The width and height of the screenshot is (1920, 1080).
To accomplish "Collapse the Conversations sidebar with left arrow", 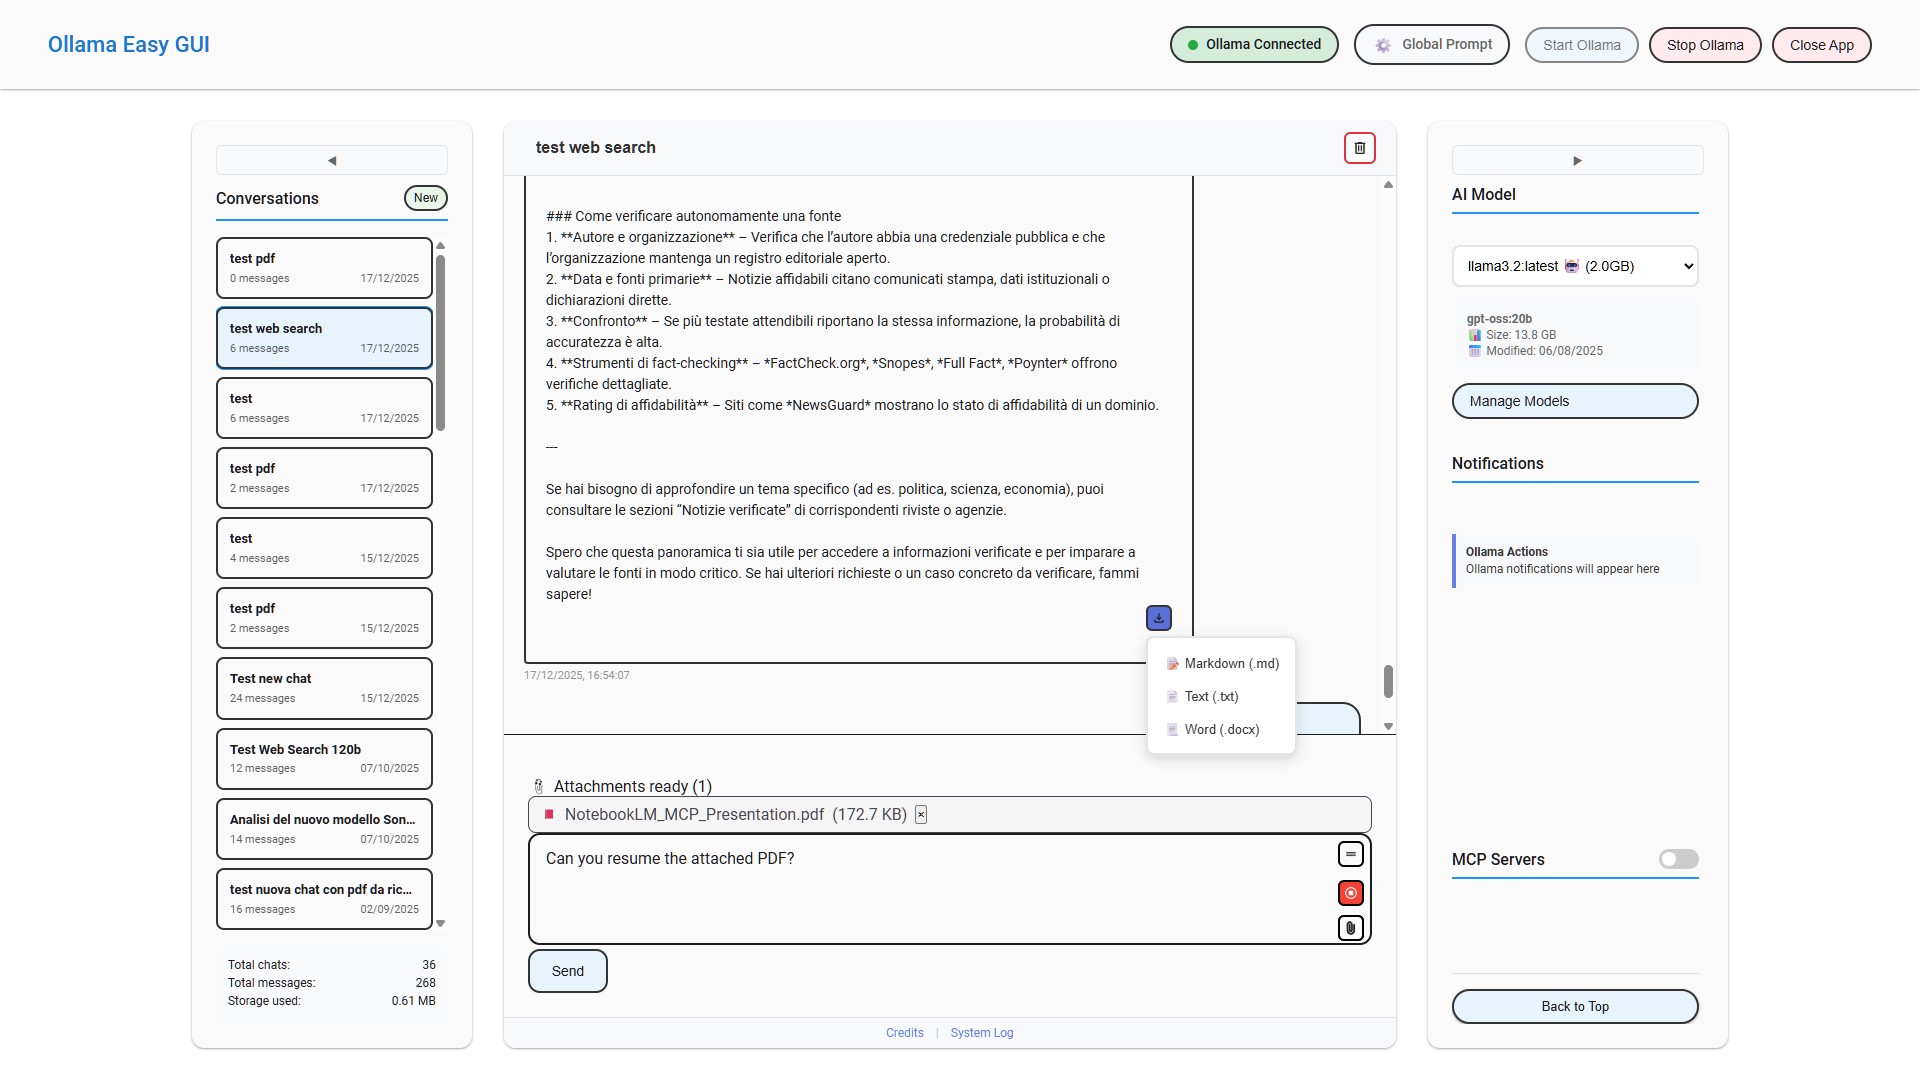I will click(332, 160).
